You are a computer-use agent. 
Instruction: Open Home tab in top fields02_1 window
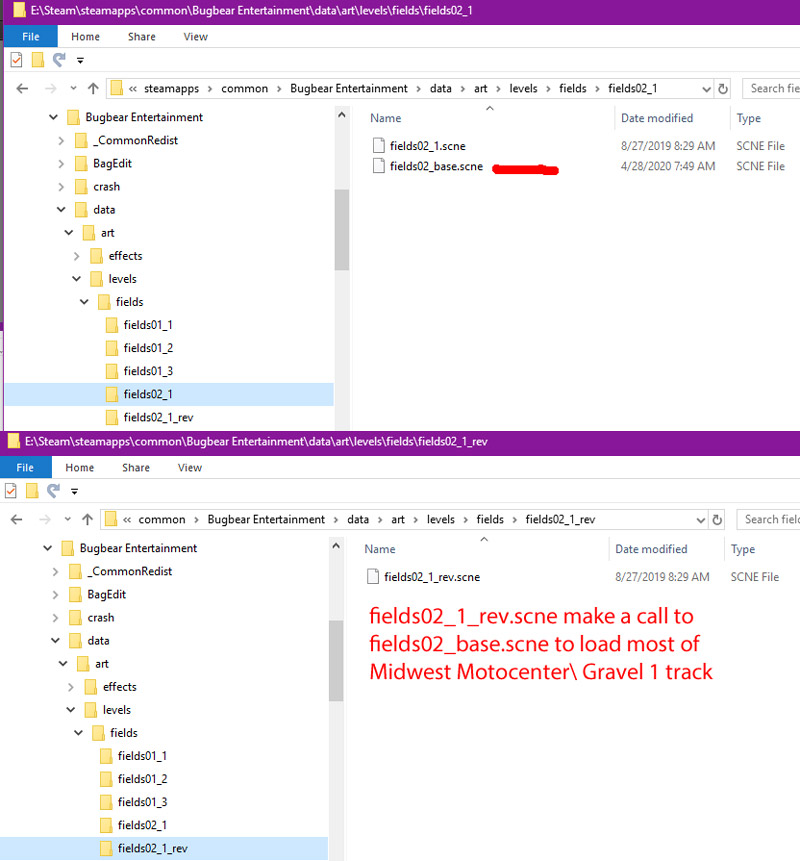(85, 37)
